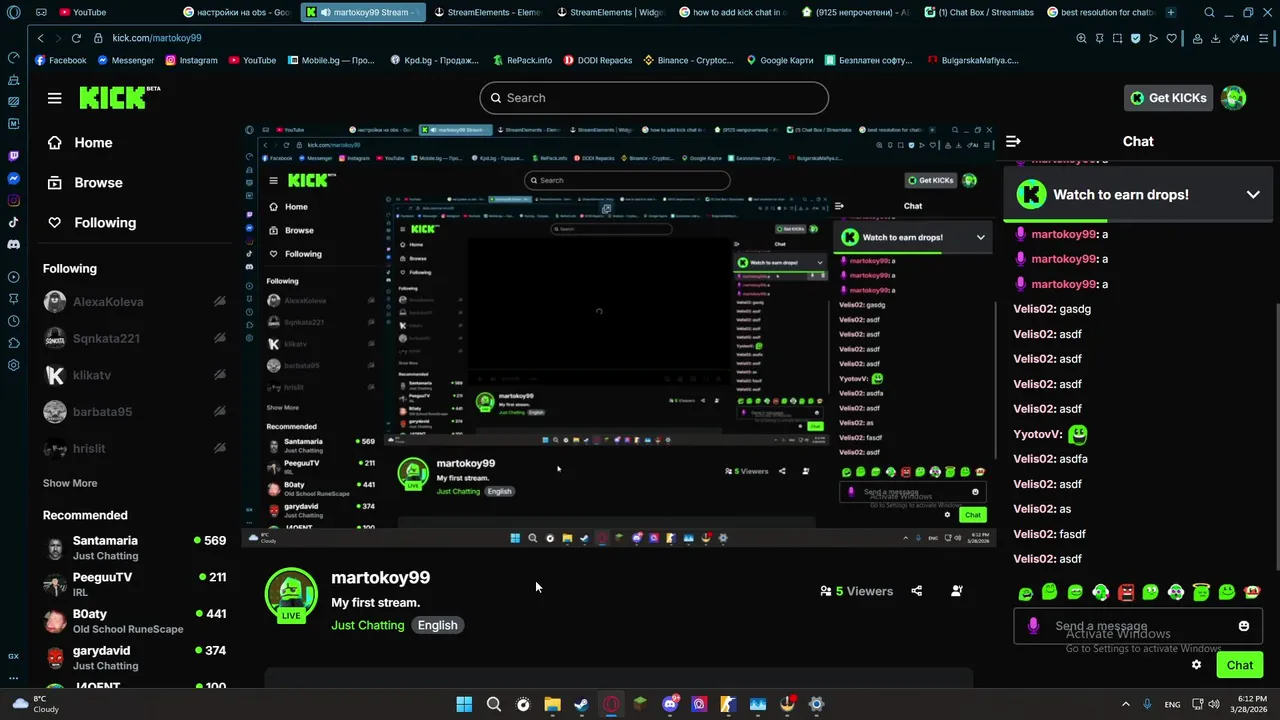1280x720 pixels.
Task: Click the follow user icon beside share
Action: pyautogui.click(x=957, y=591)
